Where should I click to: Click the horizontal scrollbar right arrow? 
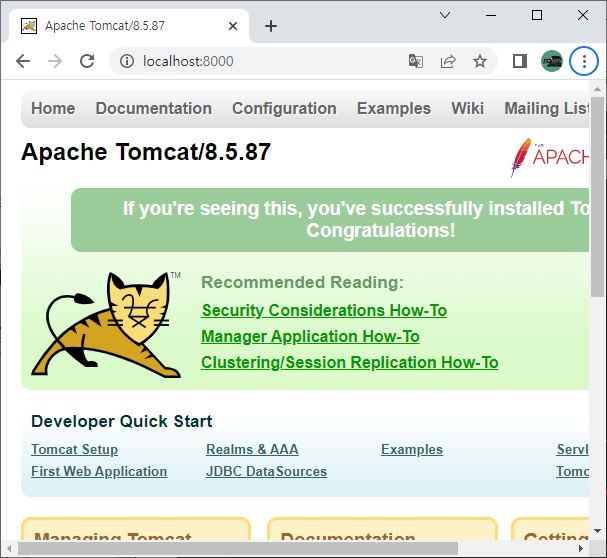580,548
